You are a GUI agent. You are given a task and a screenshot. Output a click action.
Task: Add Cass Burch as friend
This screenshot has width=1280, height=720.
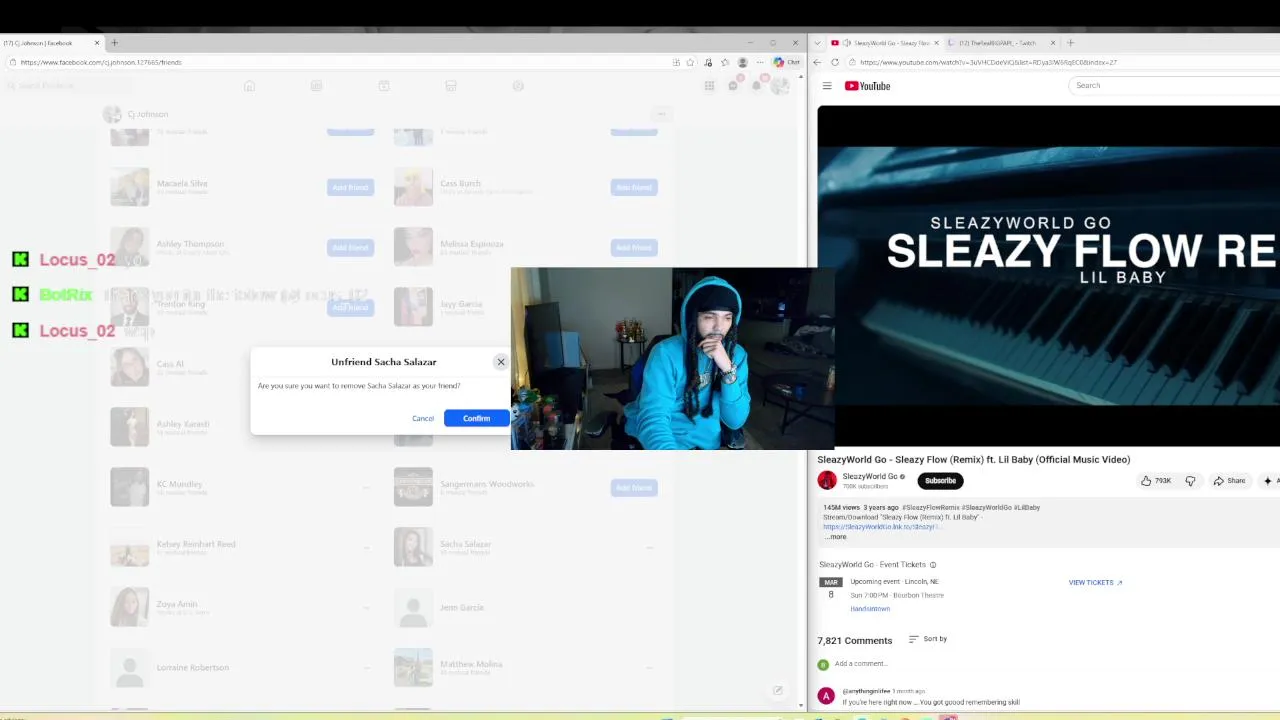pos(634,187)
